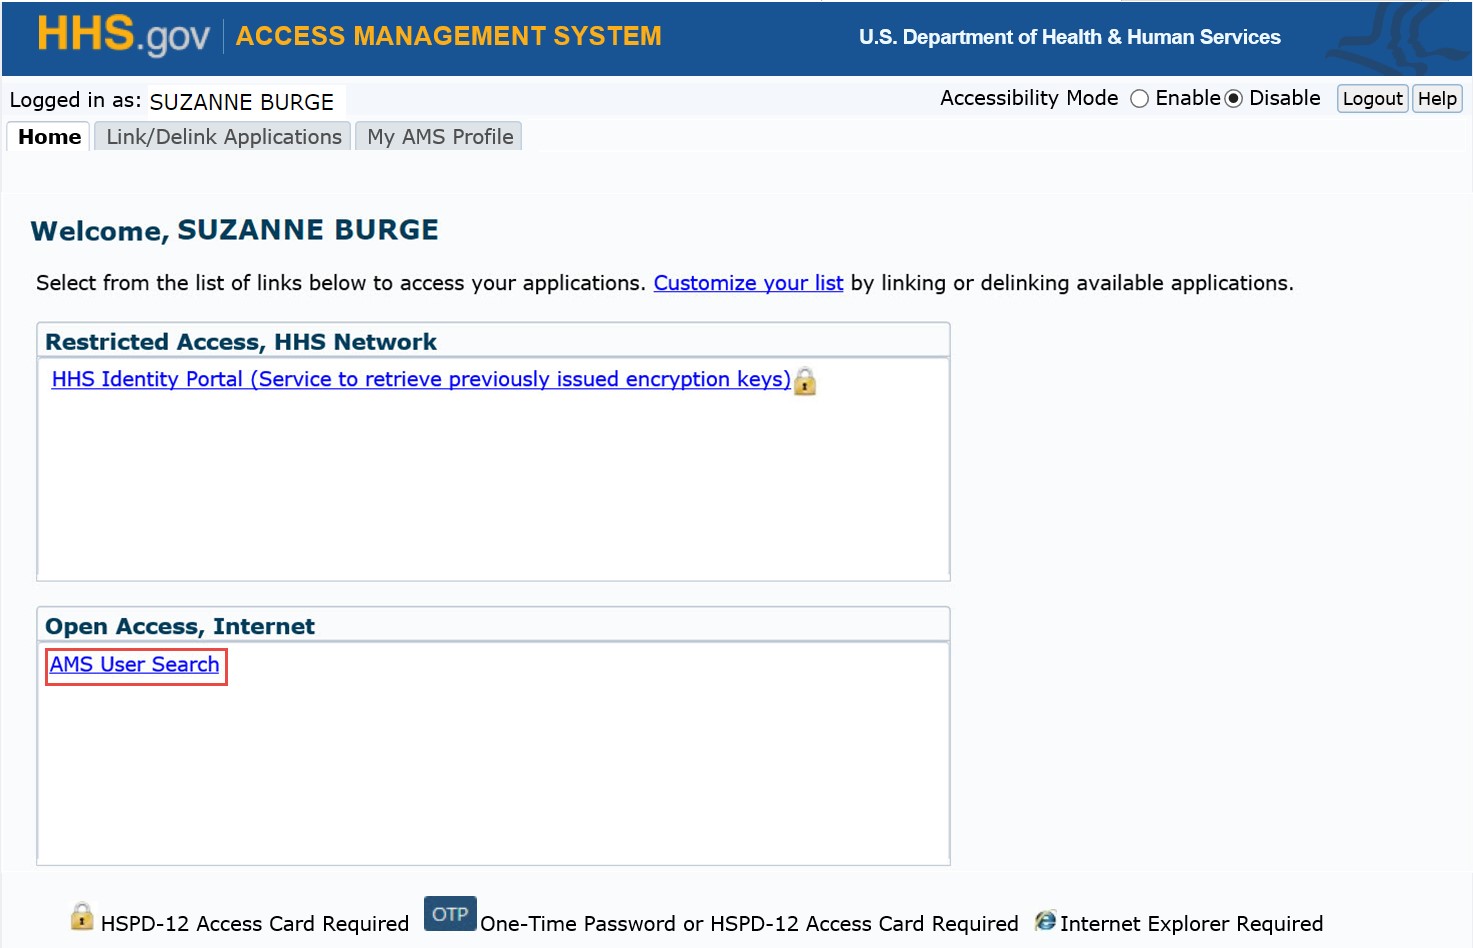The width and height of the screenshot is (1473, 948).
Task: Open the My AMS Profile tab
Action: tap(438, 136)
